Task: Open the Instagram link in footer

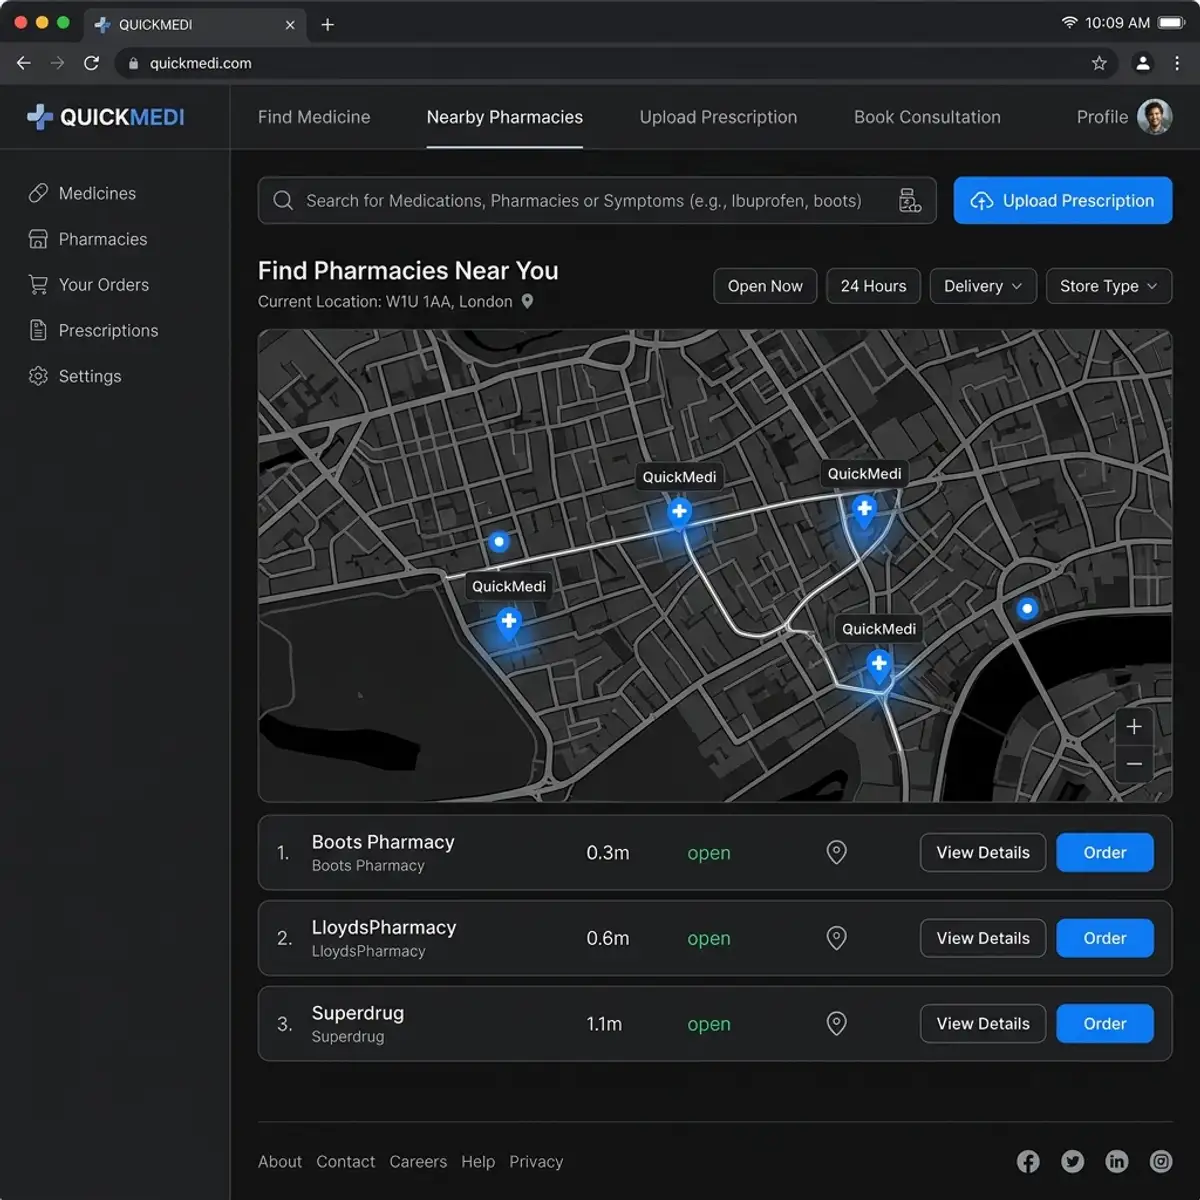Action: coord(1161,1161)
